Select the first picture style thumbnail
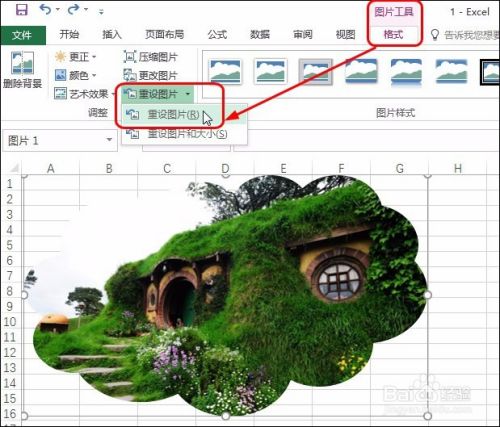 [225, 71]
